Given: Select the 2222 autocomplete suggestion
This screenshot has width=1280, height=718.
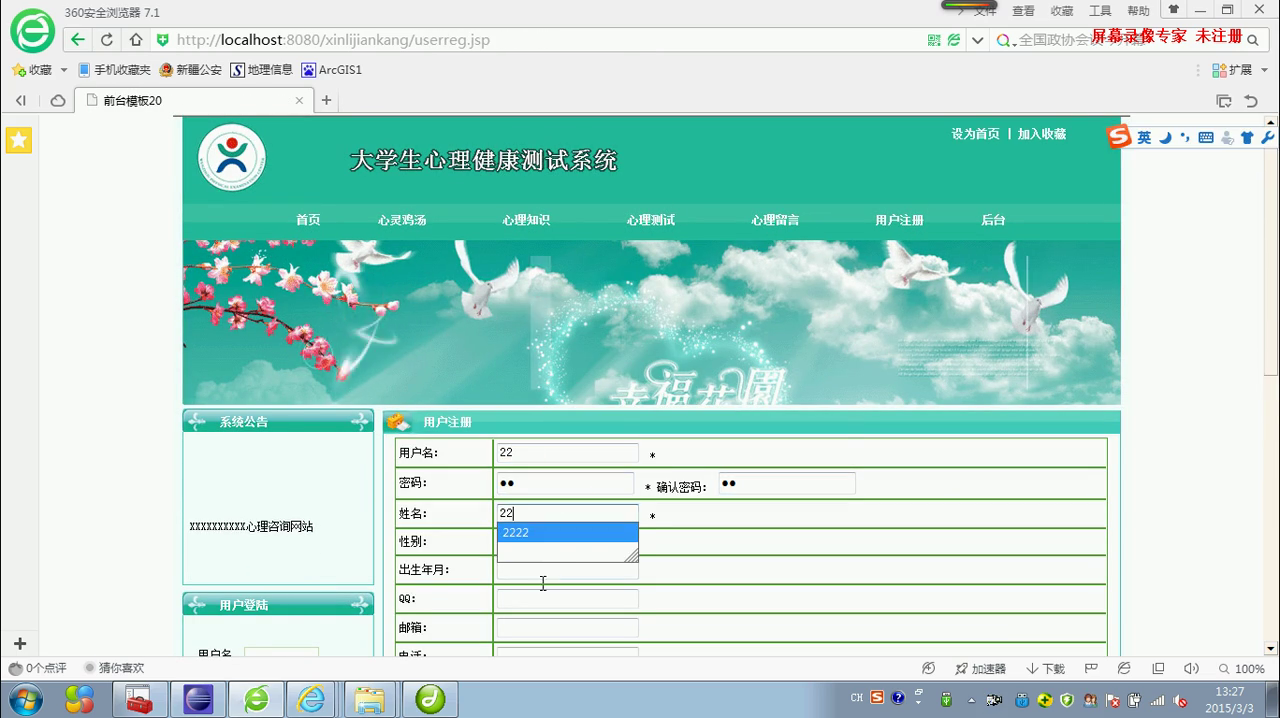Looking at the screenshot, I should coord(567,532).
